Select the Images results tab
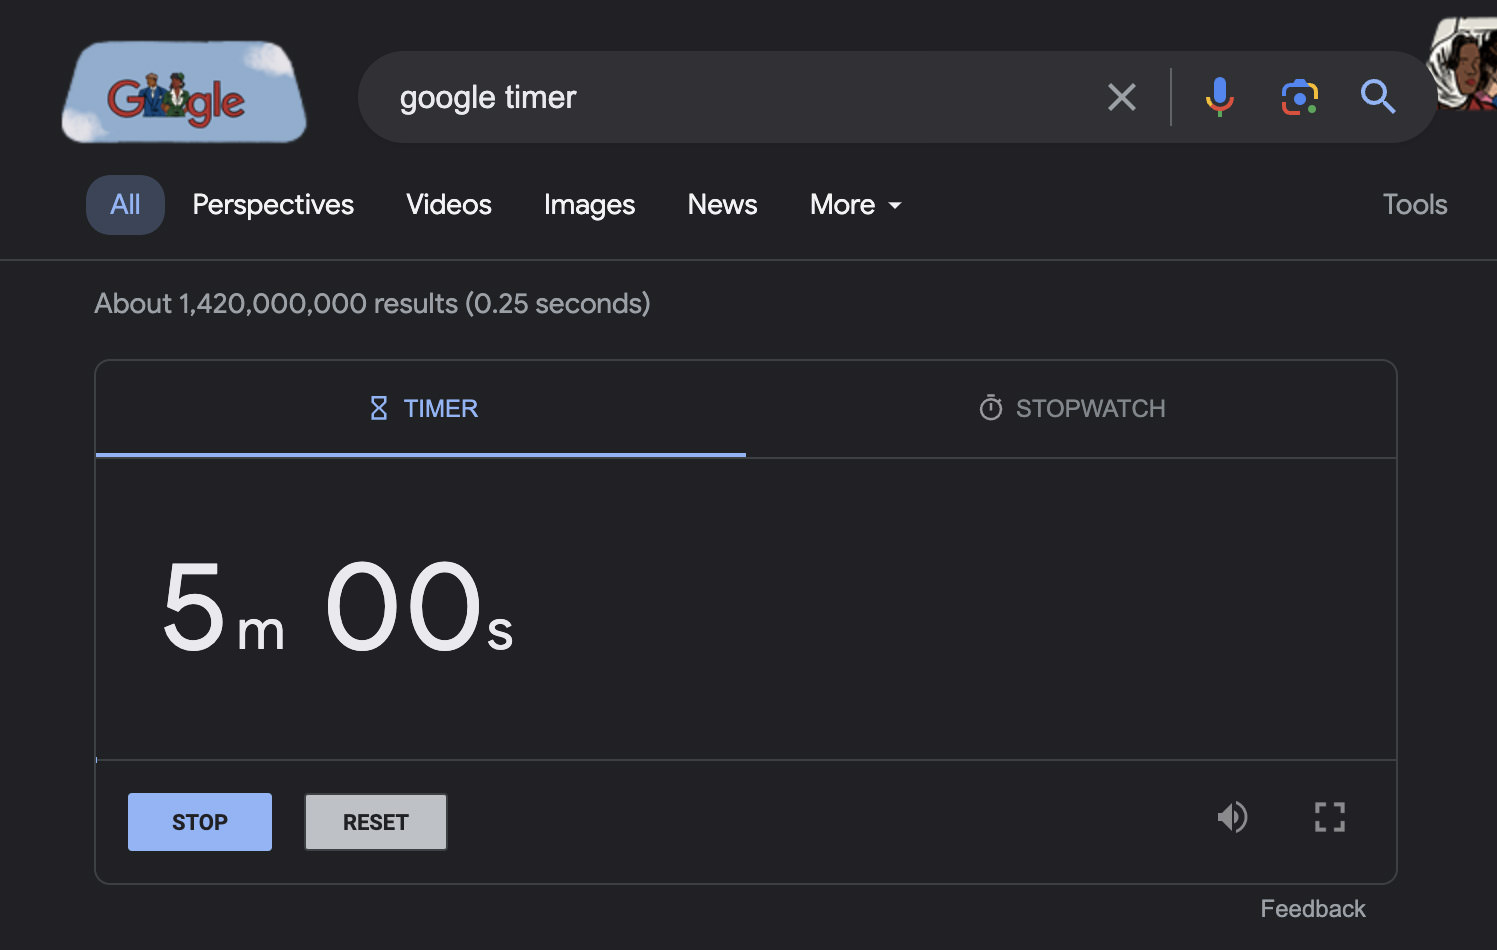 pyautogui.click(x=589, y=205)
